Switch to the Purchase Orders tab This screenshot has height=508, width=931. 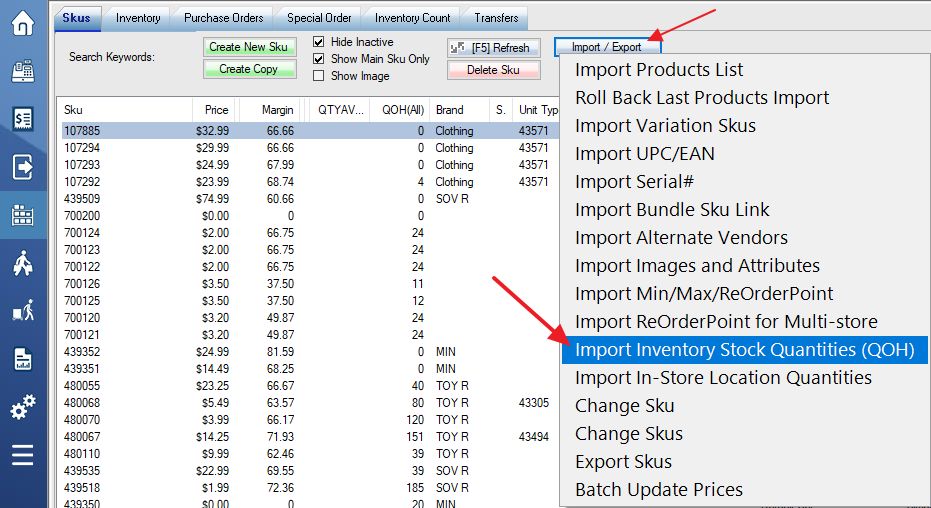[x=223, y=18]
